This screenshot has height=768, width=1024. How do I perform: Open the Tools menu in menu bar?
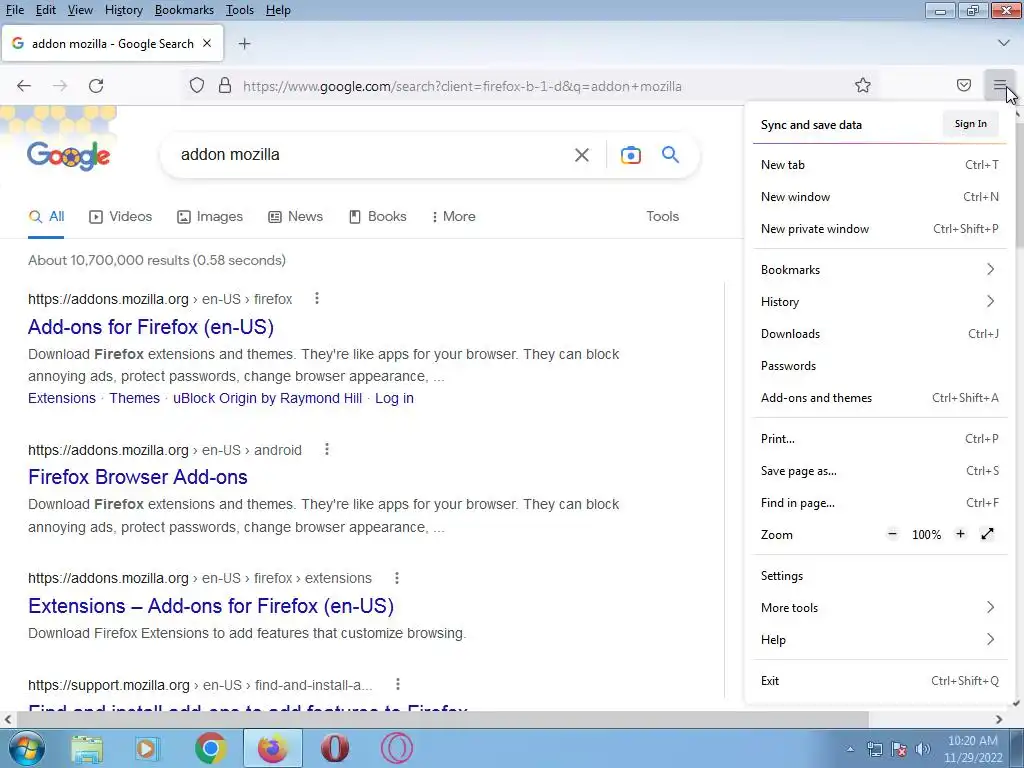tap(240, 10)
